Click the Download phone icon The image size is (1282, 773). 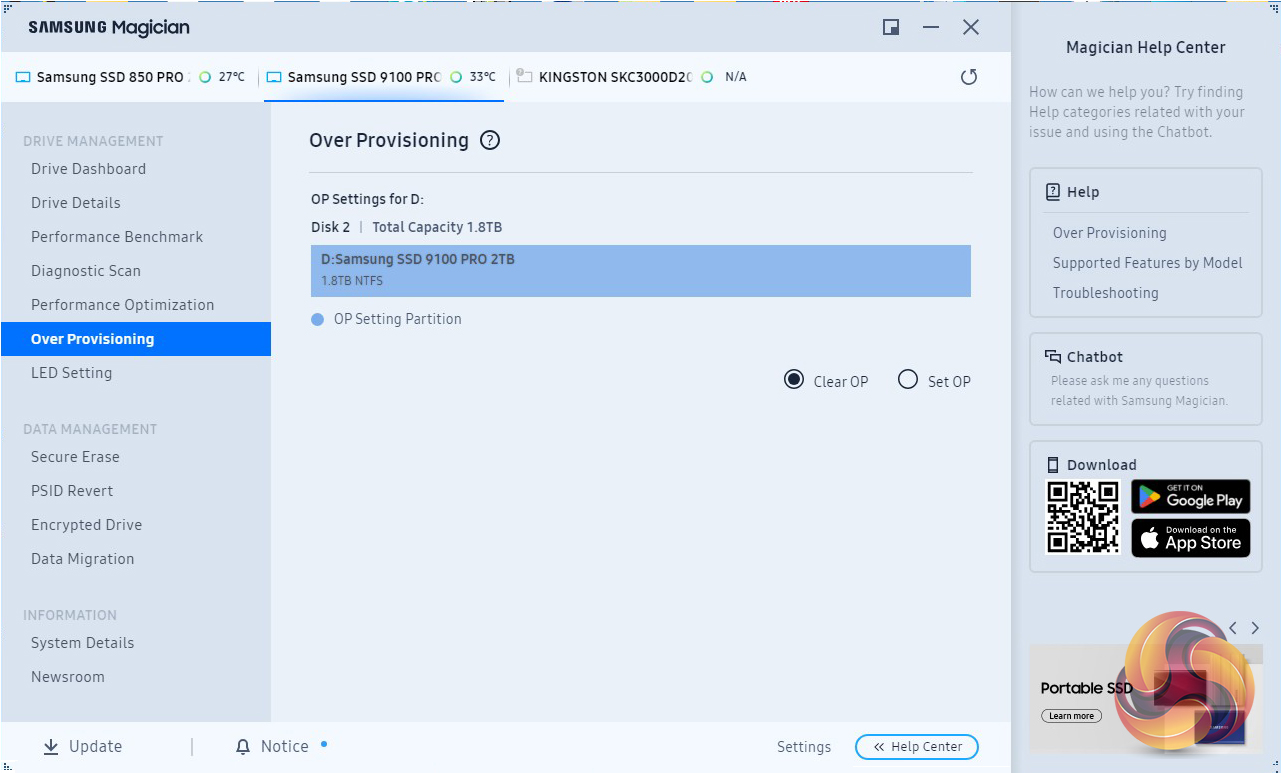point(1053,464)
